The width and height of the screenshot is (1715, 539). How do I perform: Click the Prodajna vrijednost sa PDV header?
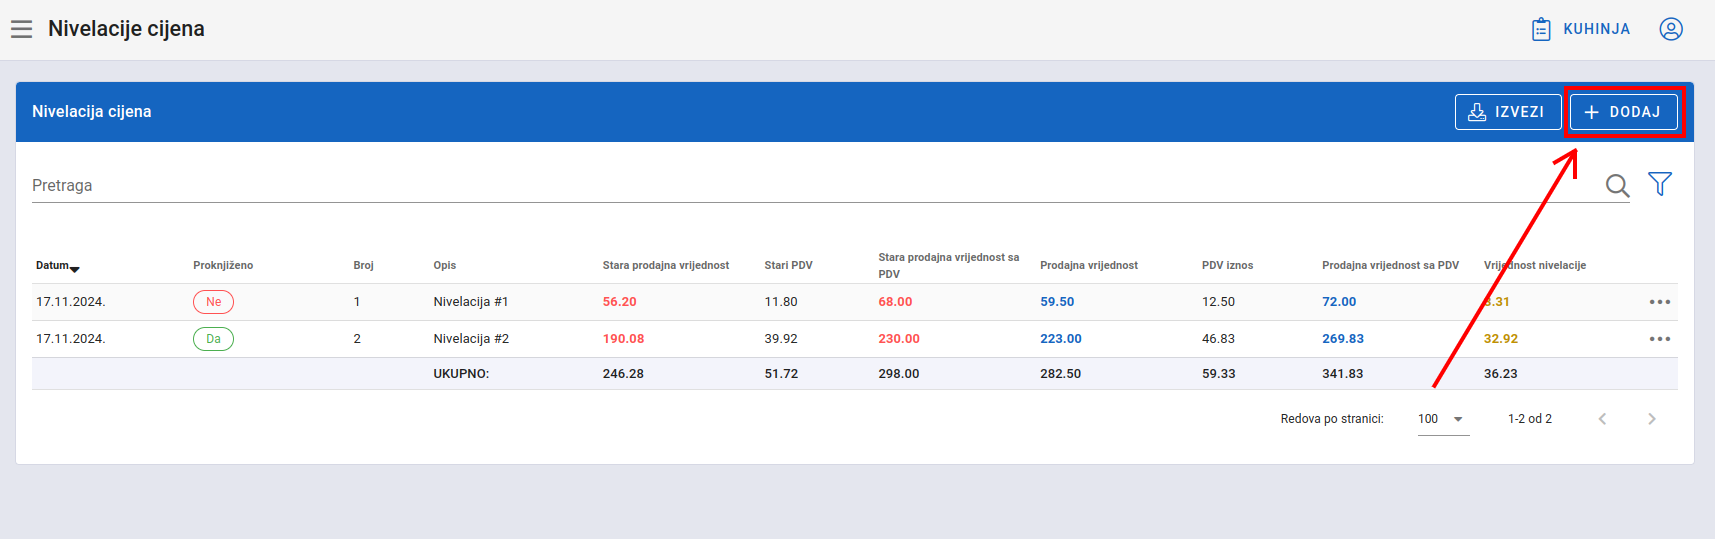(x=1390, y=266)
